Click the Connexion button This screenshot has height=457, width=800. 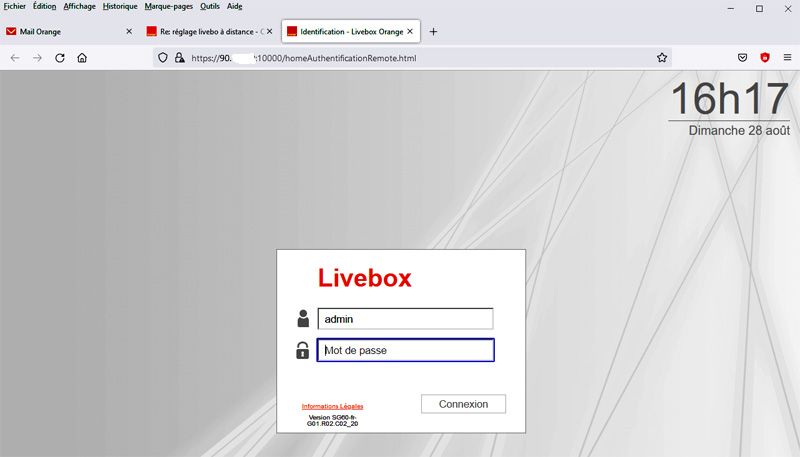463,404
